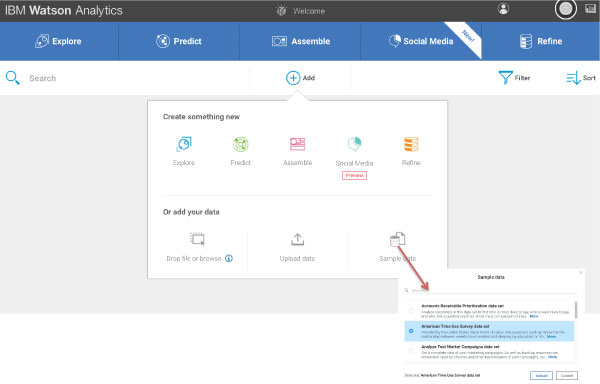
Task: Select Analyze Test Market Campaigns radio button
Action: point(411,351)
